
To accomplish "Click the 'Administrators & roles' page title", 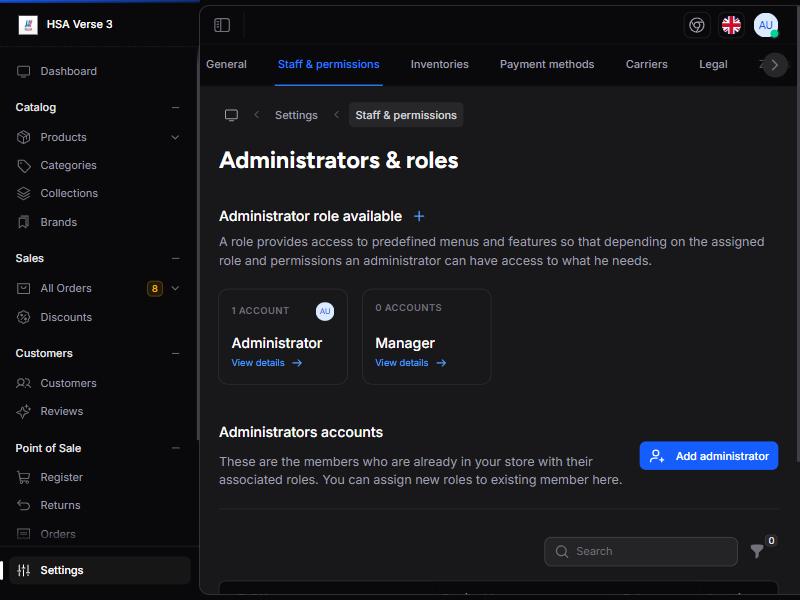I will tap(338, 160).
